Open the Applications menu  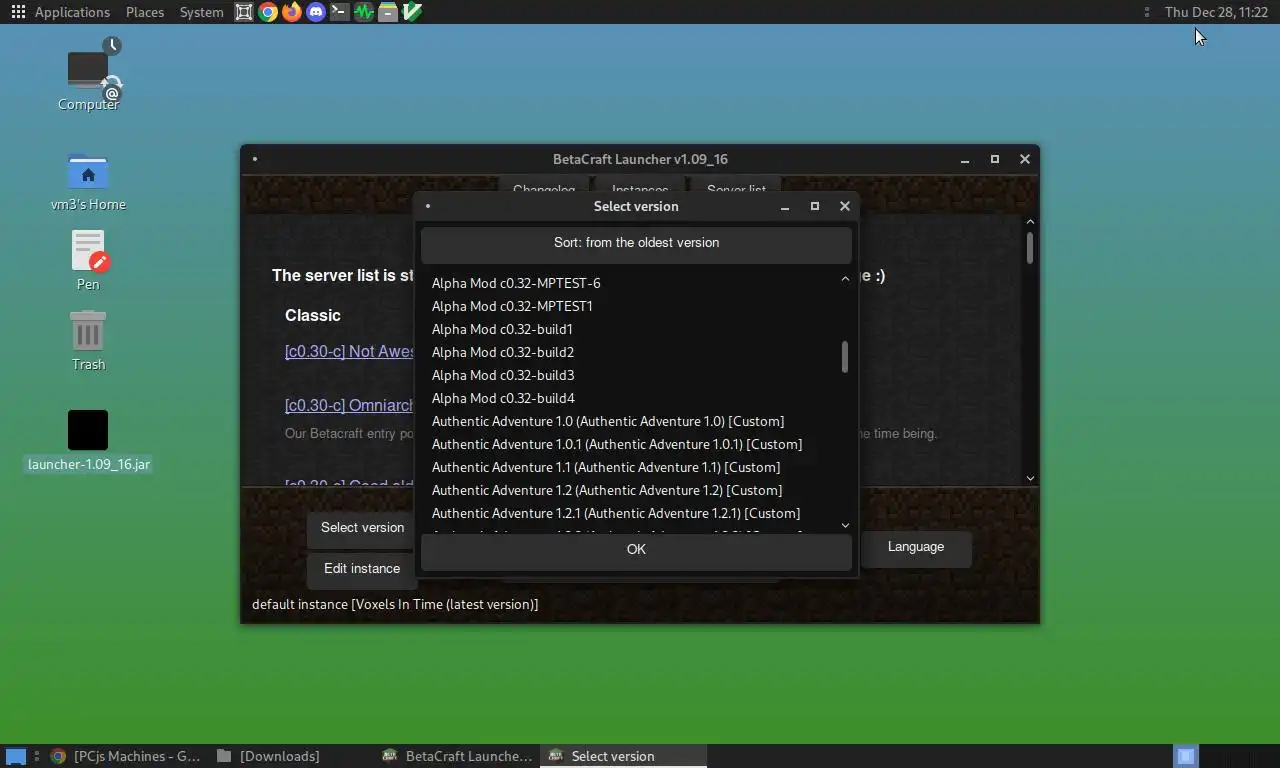click(72, 12)
